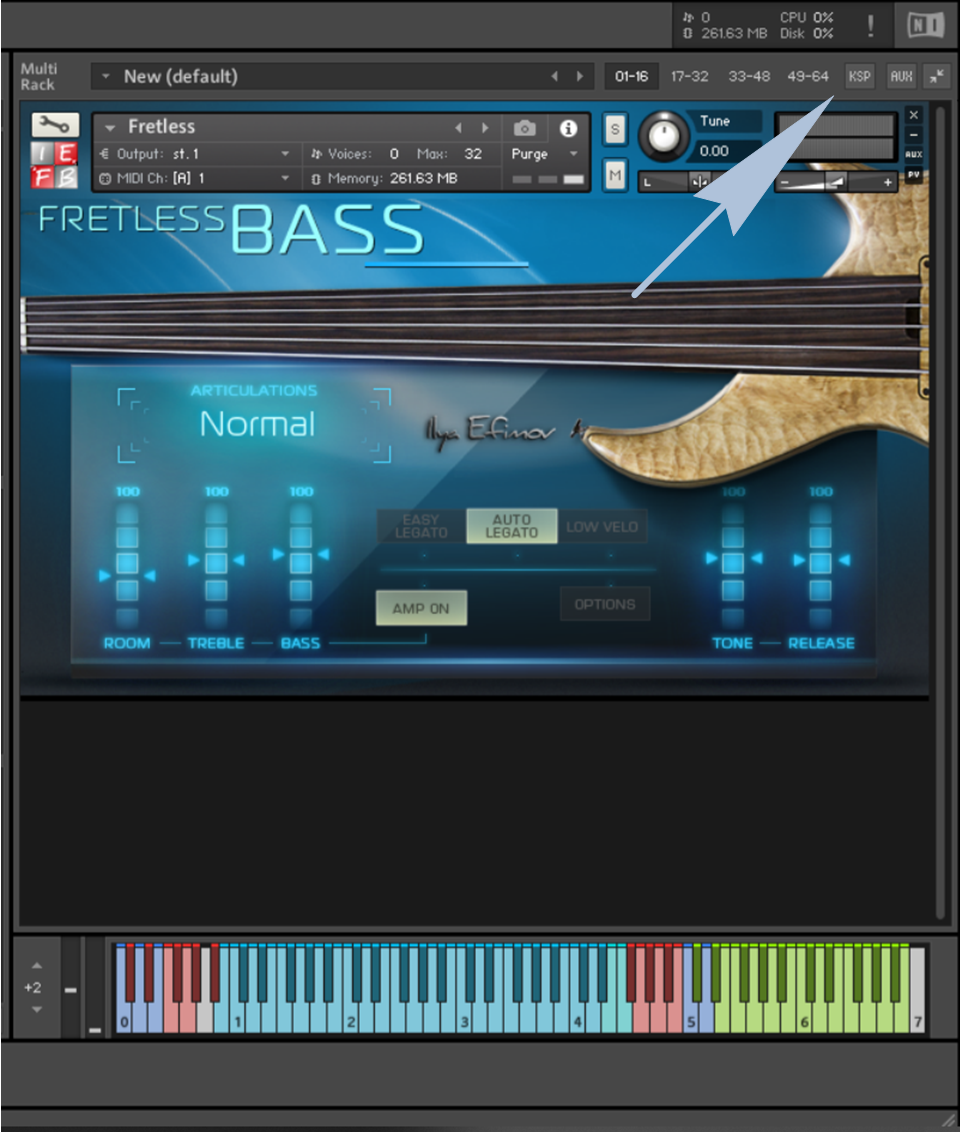The width and height of the screenshot is (960, 1132).
Task: Click the BASS level slider
Action: 301,565
